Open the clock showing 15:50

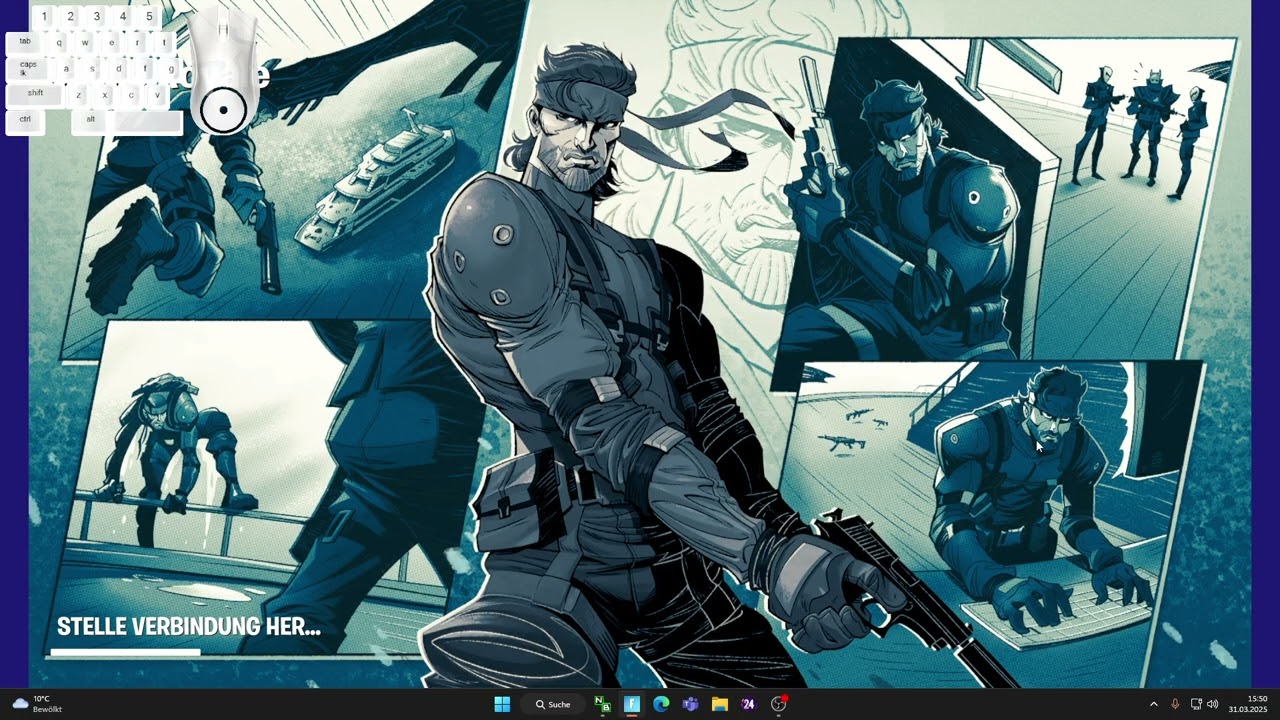coord(1248,704)
